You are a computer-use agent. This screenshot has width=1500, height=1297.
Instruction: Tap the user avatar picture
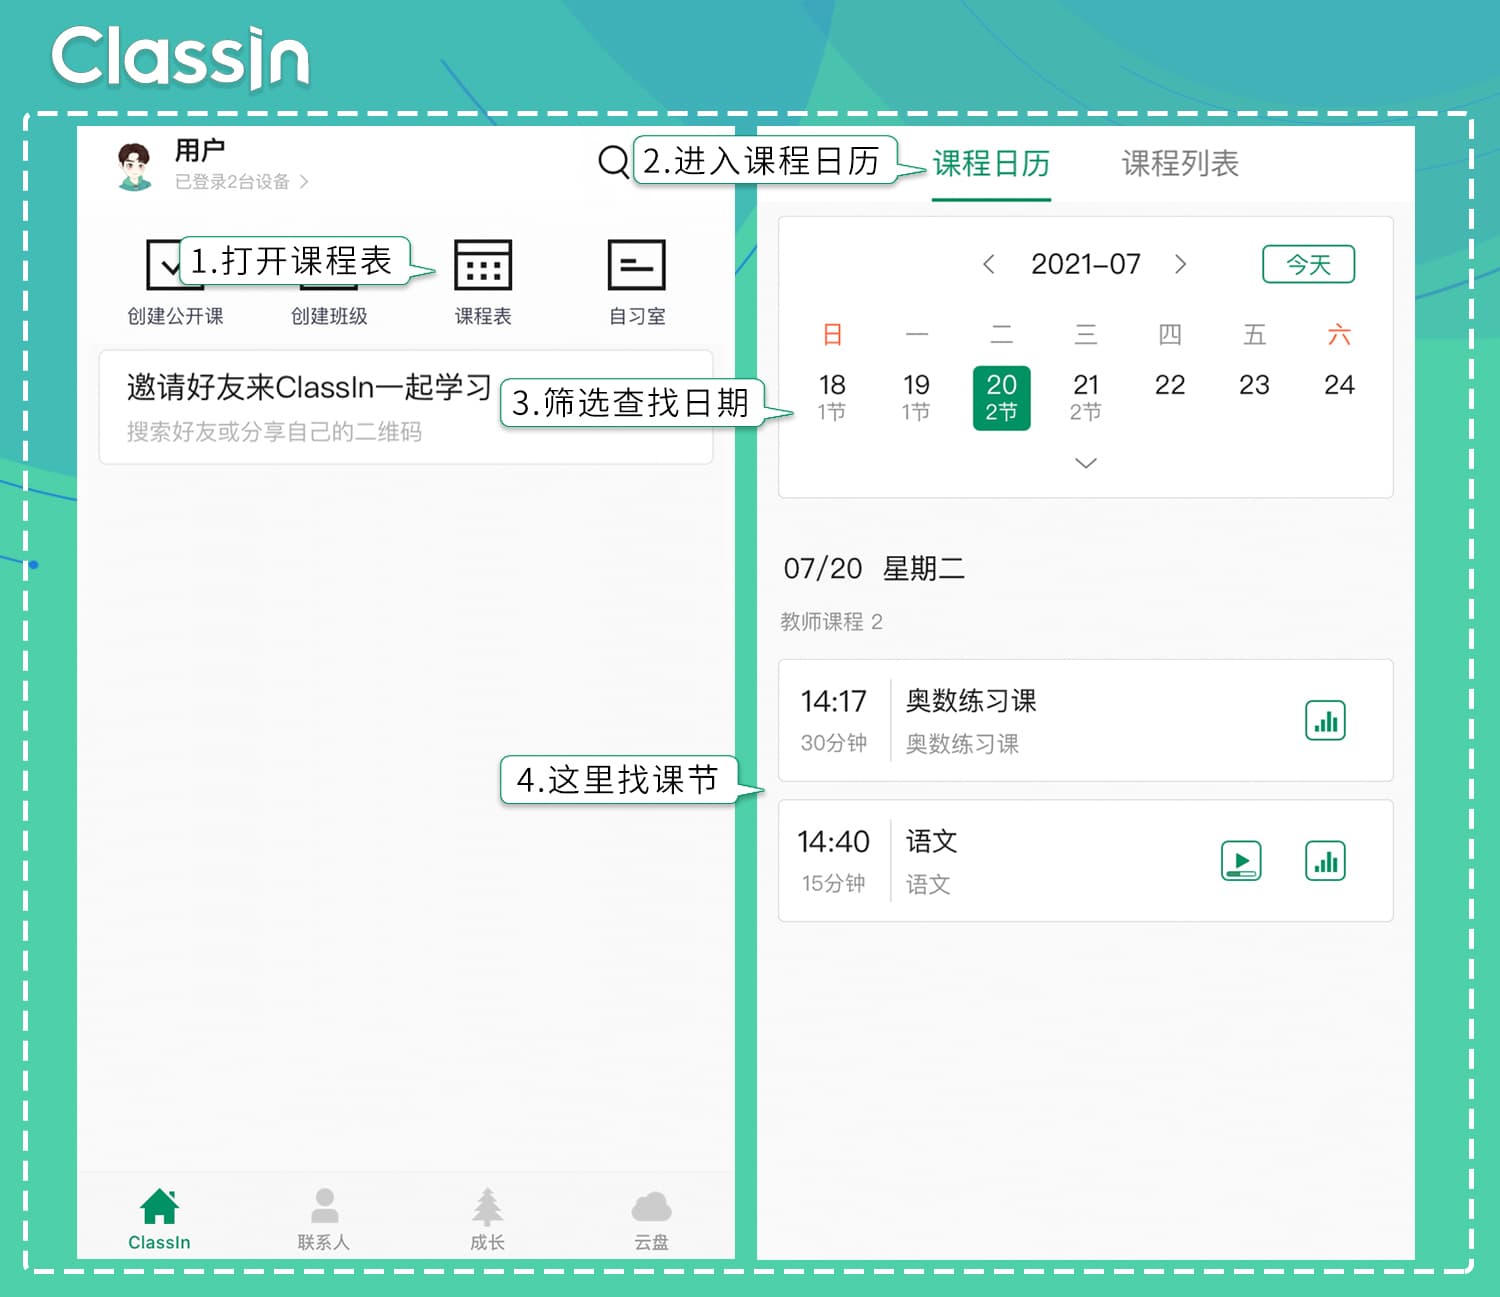click(135, 166)
